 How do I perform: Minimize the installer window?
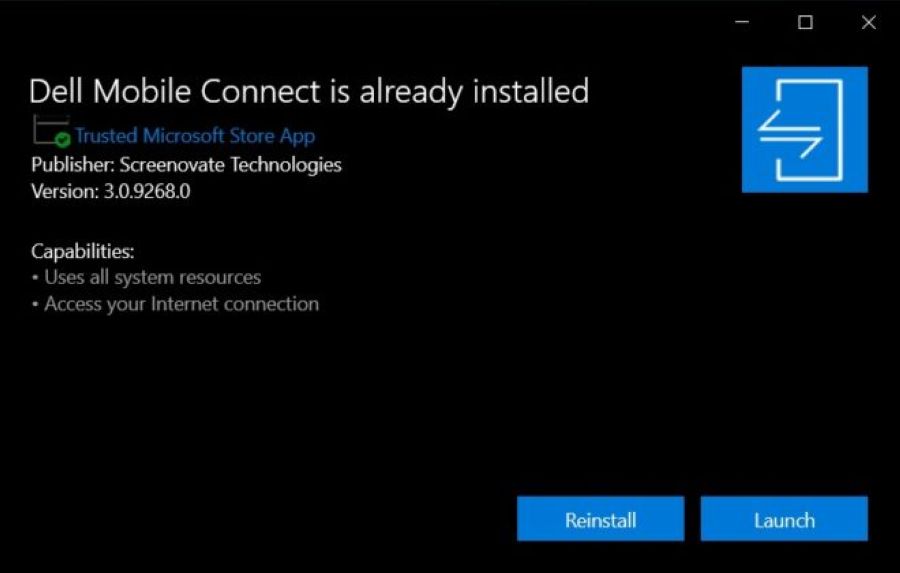tap(742, 22)
